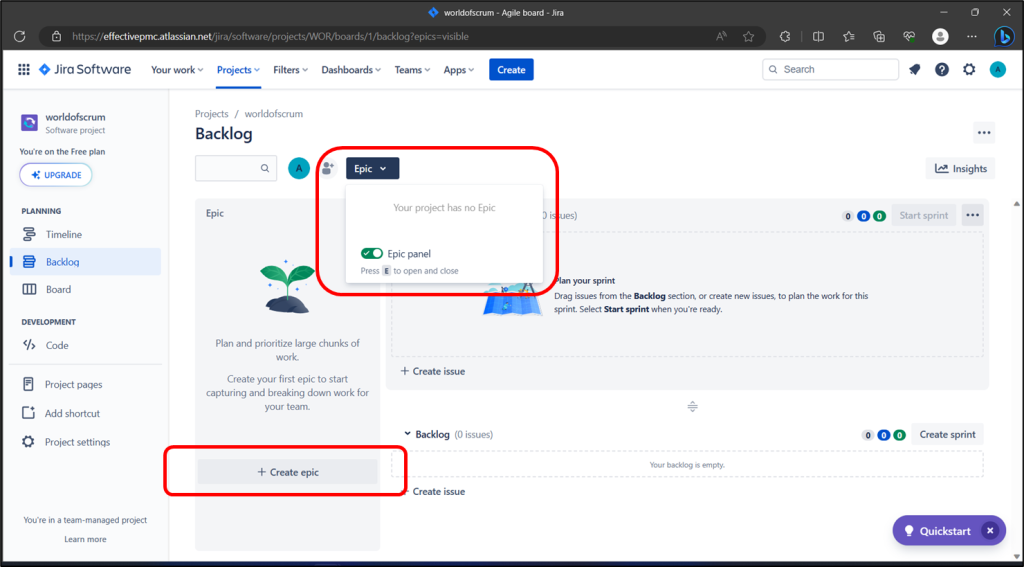Click the Start sprint button

tap(923, 216)
